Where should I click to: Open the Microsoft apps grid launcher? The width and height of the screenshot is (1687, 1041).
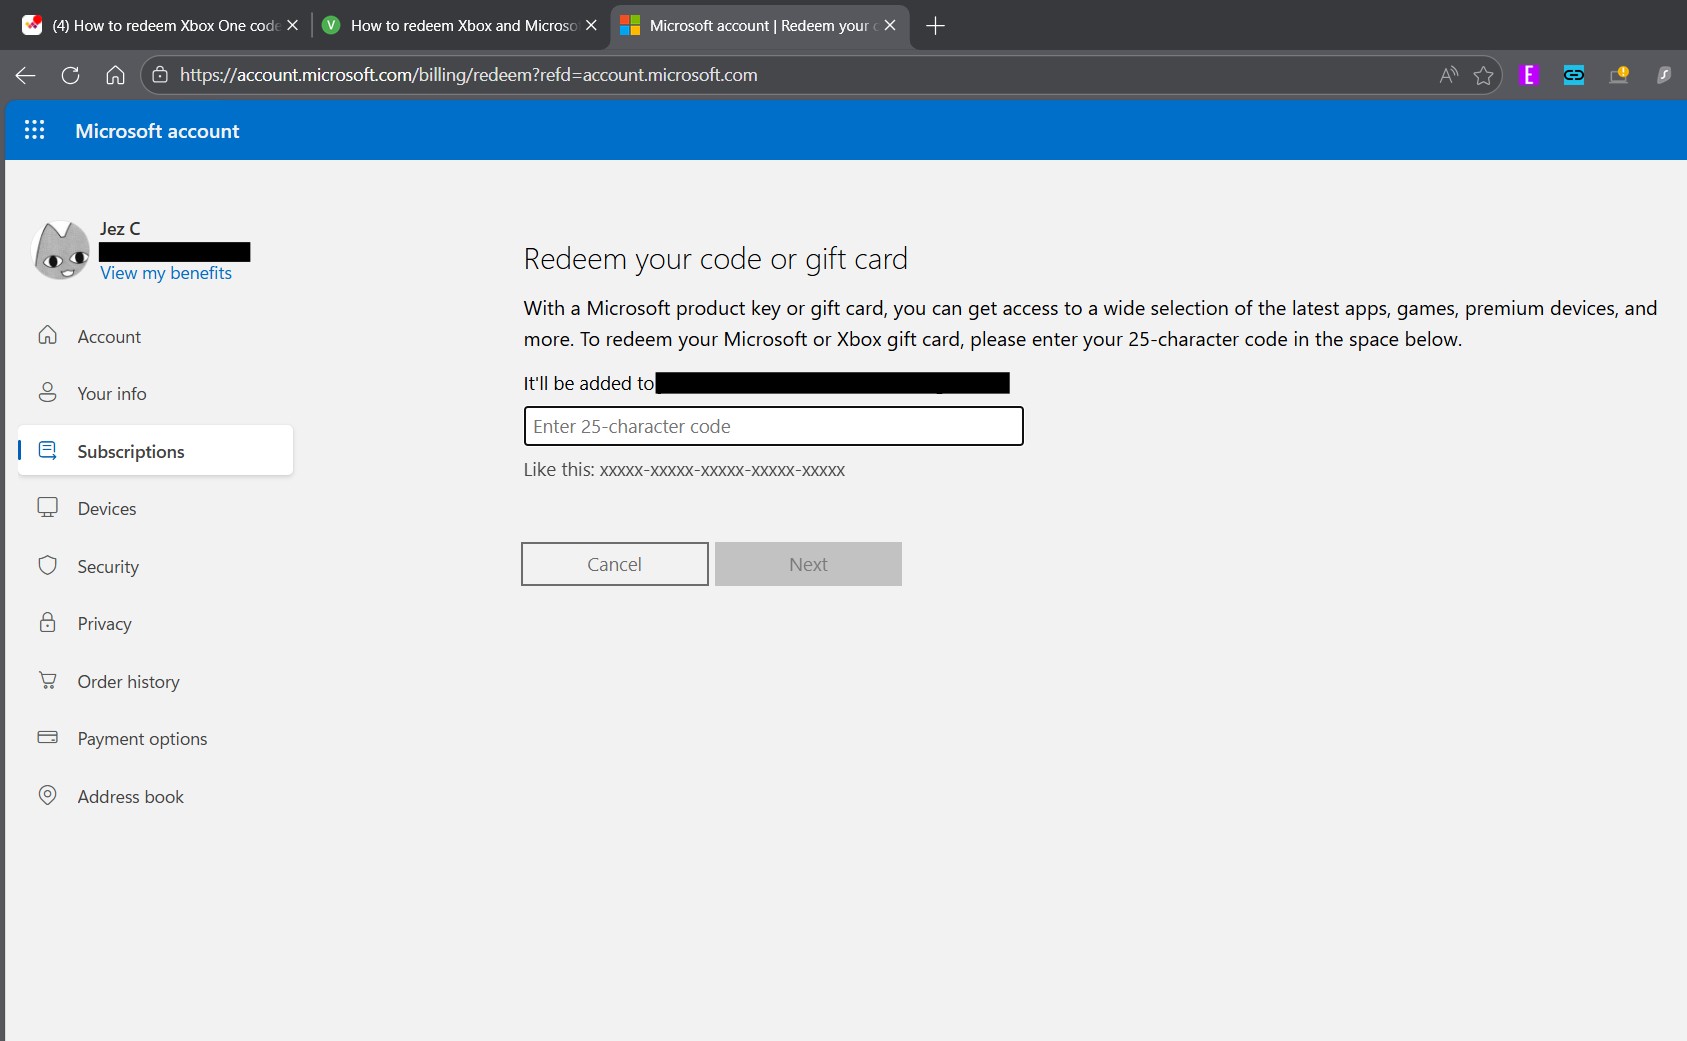click(x=35, y=130)
